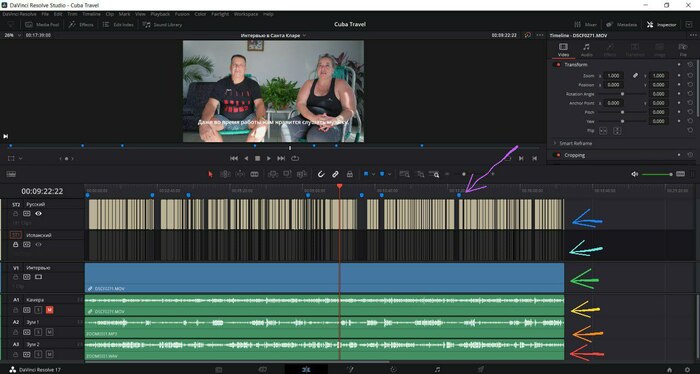Show the ST1 Spanish subtitle track
The height and width of the screenshot is (374, 700).
[x=38, y=245]
